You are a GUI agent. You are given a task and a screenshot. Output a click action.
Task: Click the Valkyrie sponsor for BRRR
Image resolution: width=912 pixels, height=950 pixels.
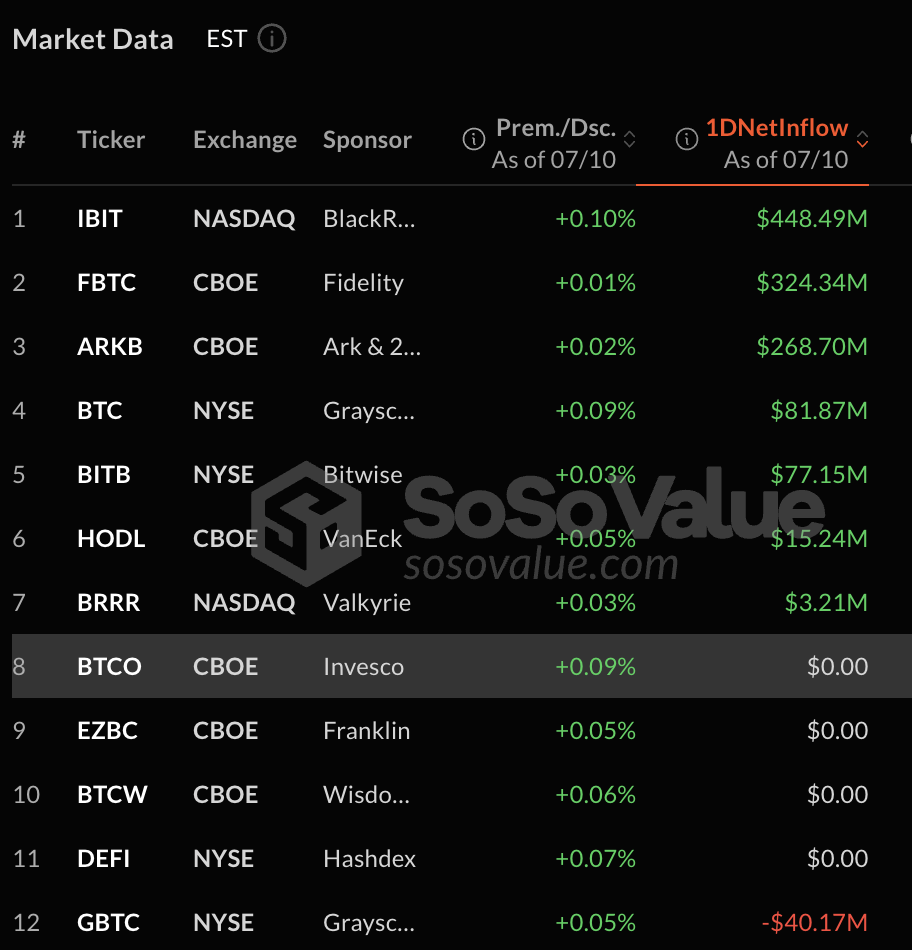[367, 602]
